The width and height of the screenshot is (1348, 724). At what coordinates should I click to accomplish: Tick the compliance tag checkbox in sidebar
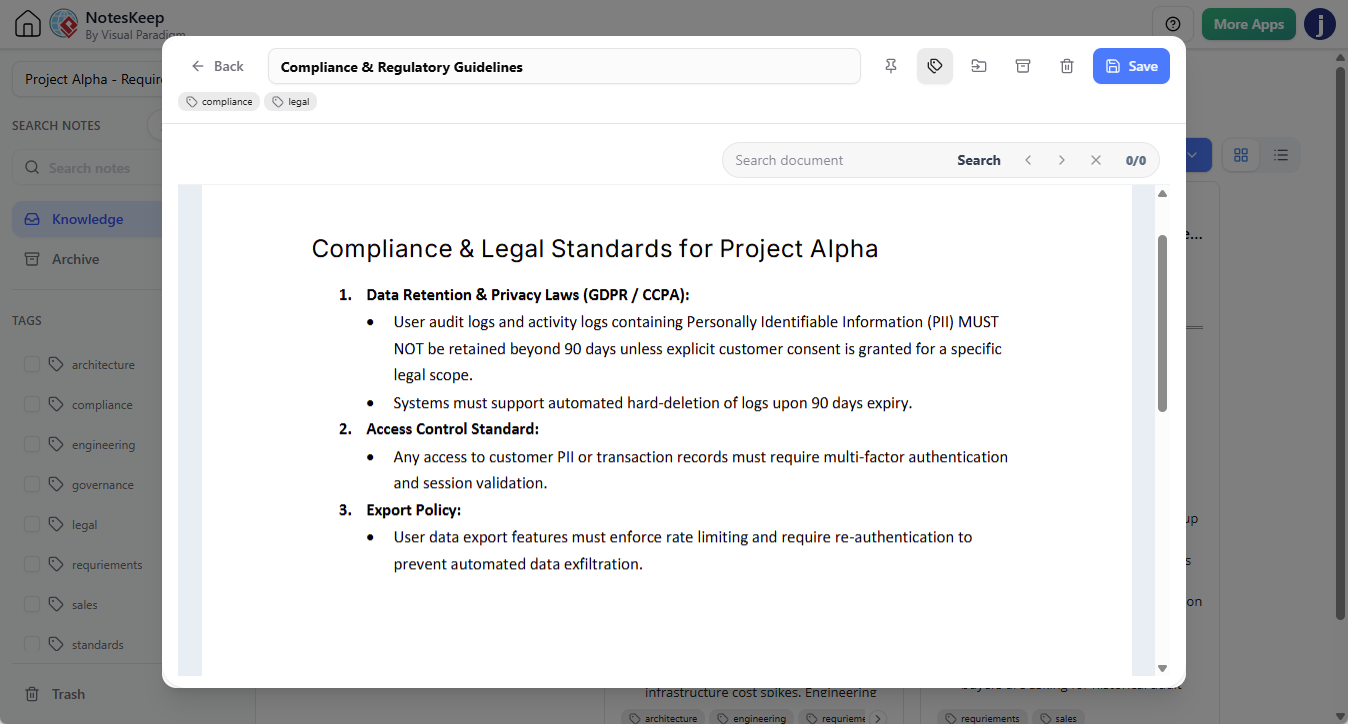click(x=32, y=404)
